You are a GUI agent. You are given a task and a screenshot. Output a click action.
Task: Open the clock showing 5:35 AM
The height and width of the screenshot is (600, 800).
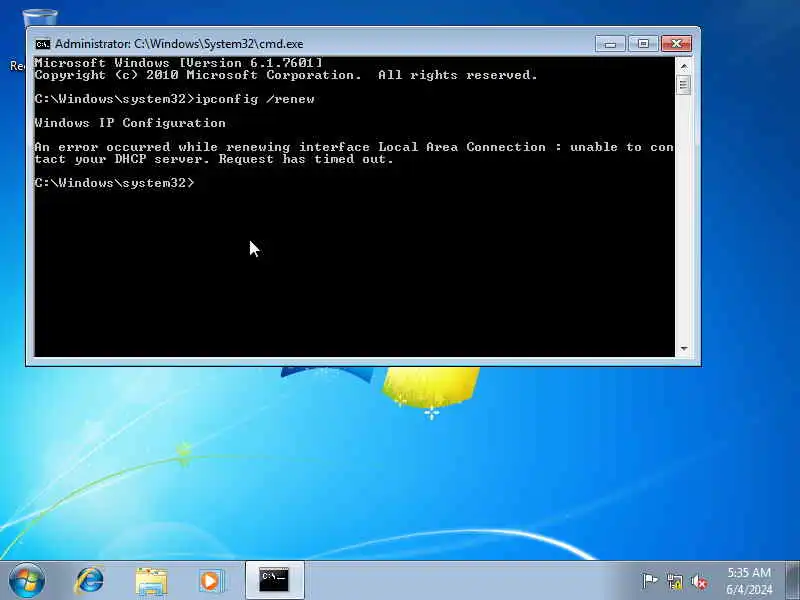(x=749, y=581)
